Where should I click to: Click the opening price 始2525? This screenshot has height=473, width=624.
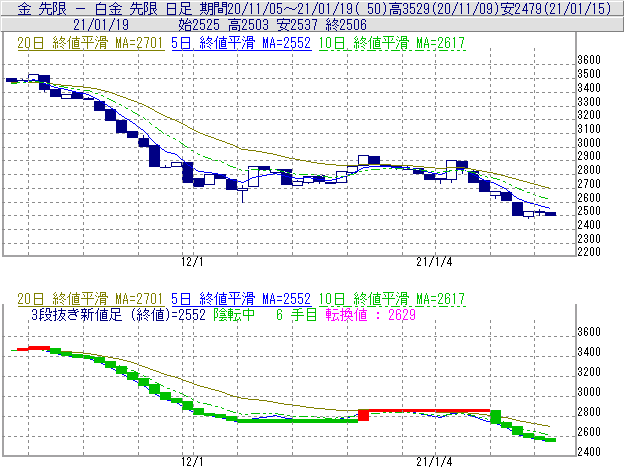[x=199, y=25]
